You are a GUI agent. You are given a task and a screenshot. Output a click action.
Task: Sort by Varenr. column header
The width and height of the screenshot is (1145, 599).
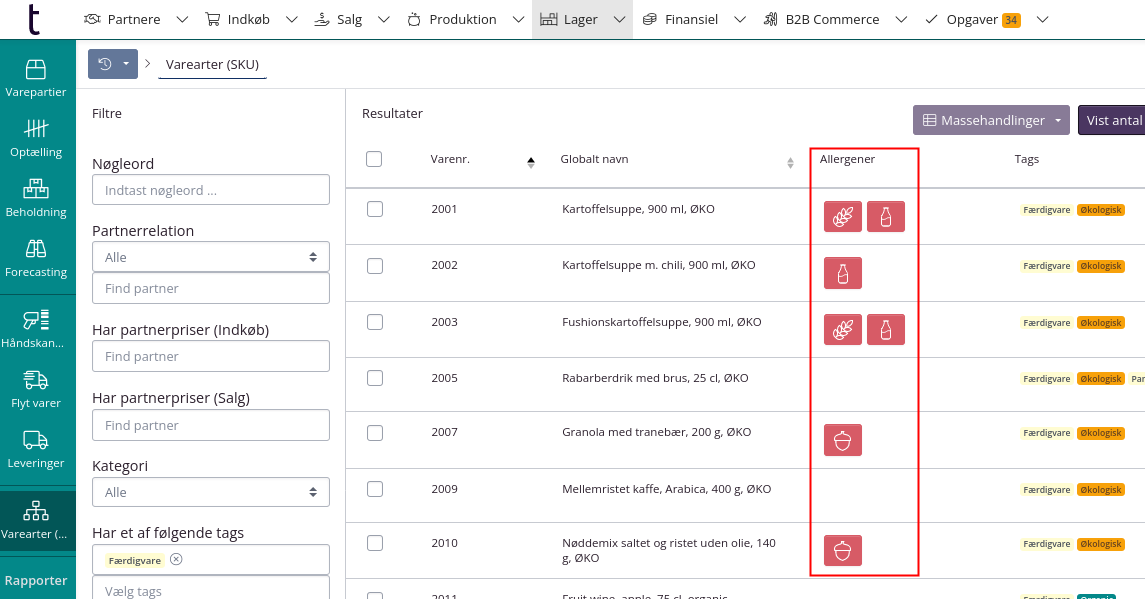point(451,160)
